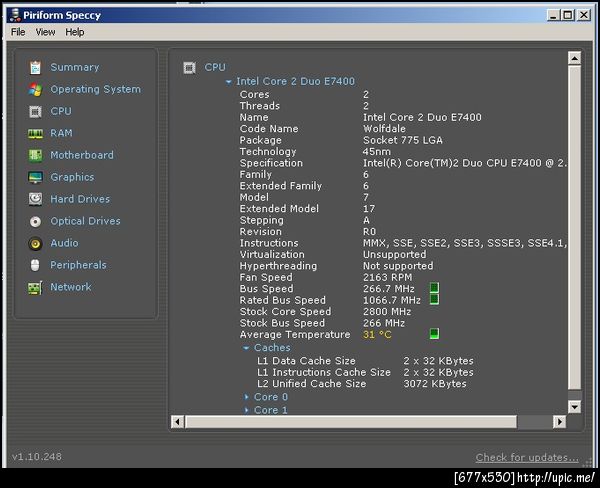This screenshot has height=488, width=600.
Task: Open the Motherboard section
Action: tap(82, 155)
